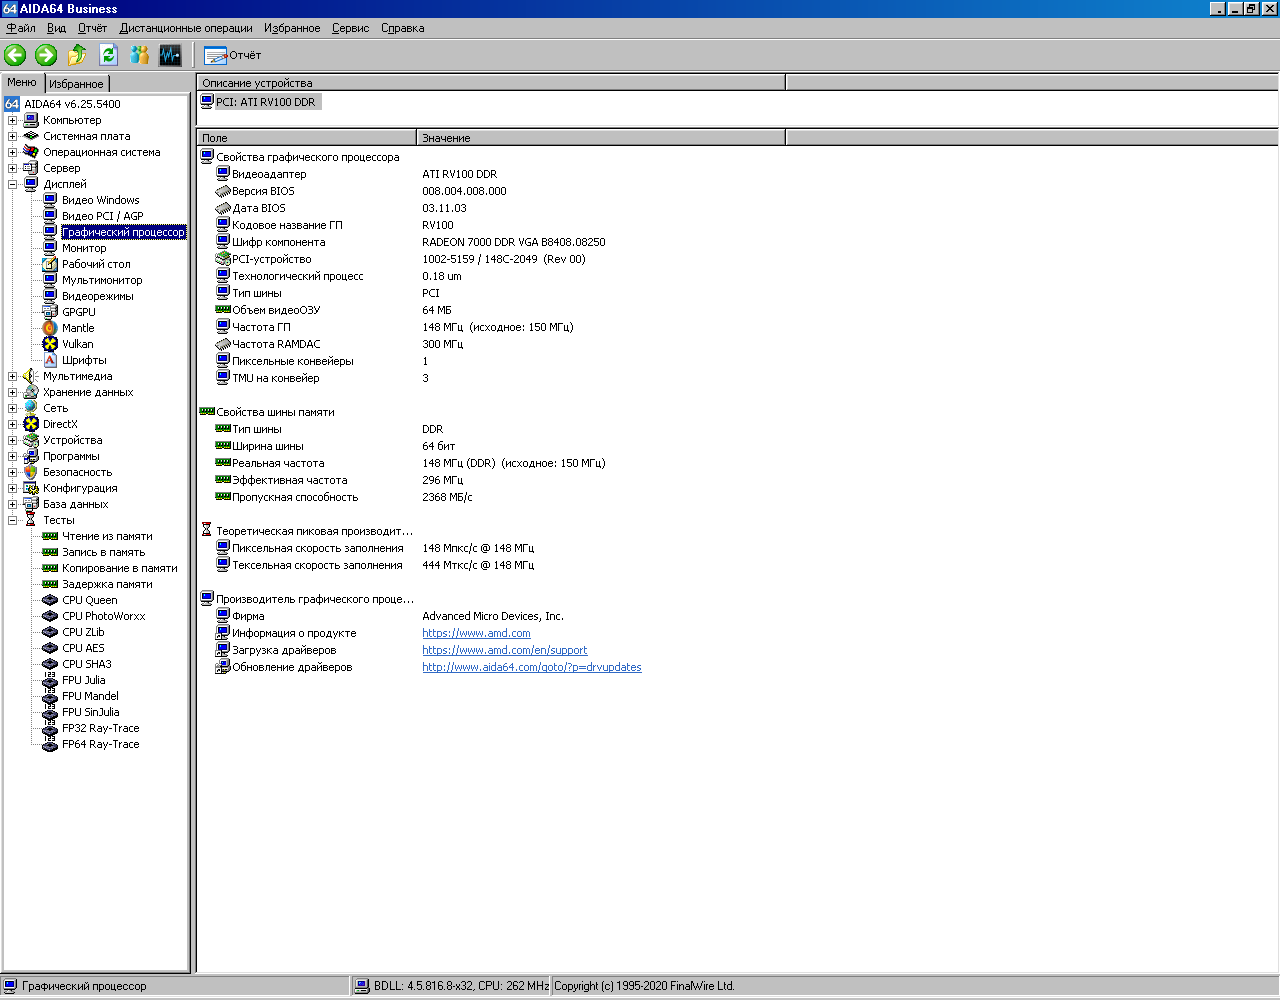Collapse the Тесты tree node
The width and height of the screenshot is (1280, 1000).
pyautogui.click(x=13, y=520)
